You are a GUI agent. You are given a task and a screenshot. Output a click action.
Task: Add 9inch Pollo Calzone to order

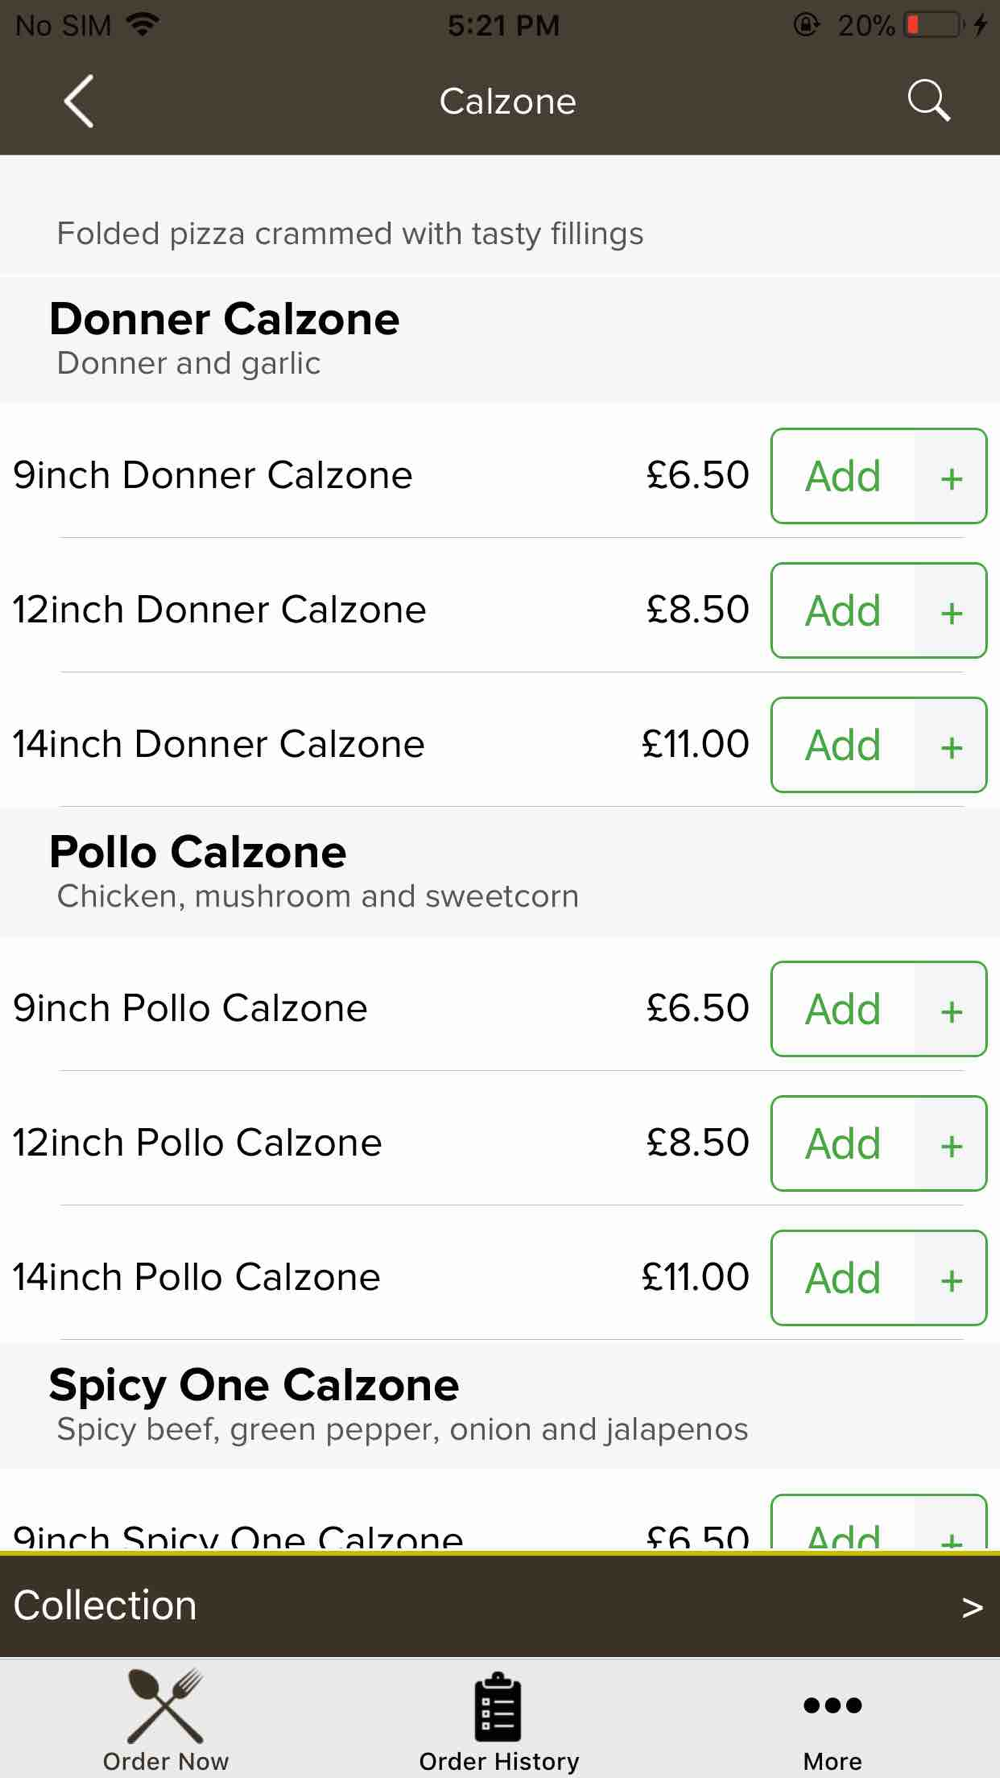tap(843, 1010)
